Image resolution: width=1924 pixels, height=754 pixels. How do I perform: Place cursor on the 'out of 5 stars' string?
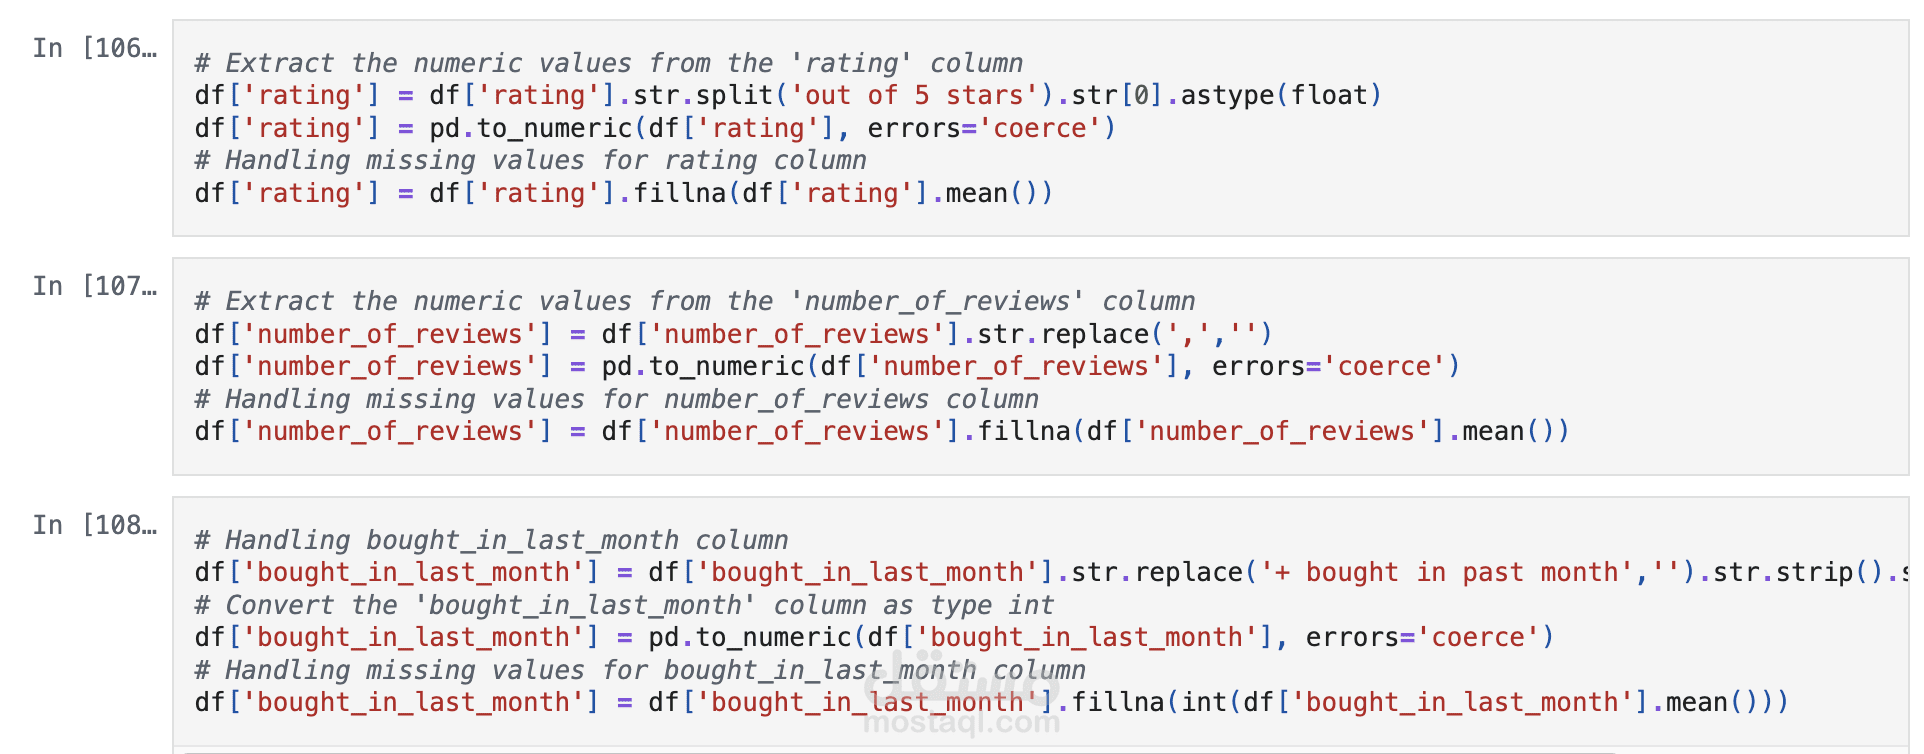click(x=914, y=96)
